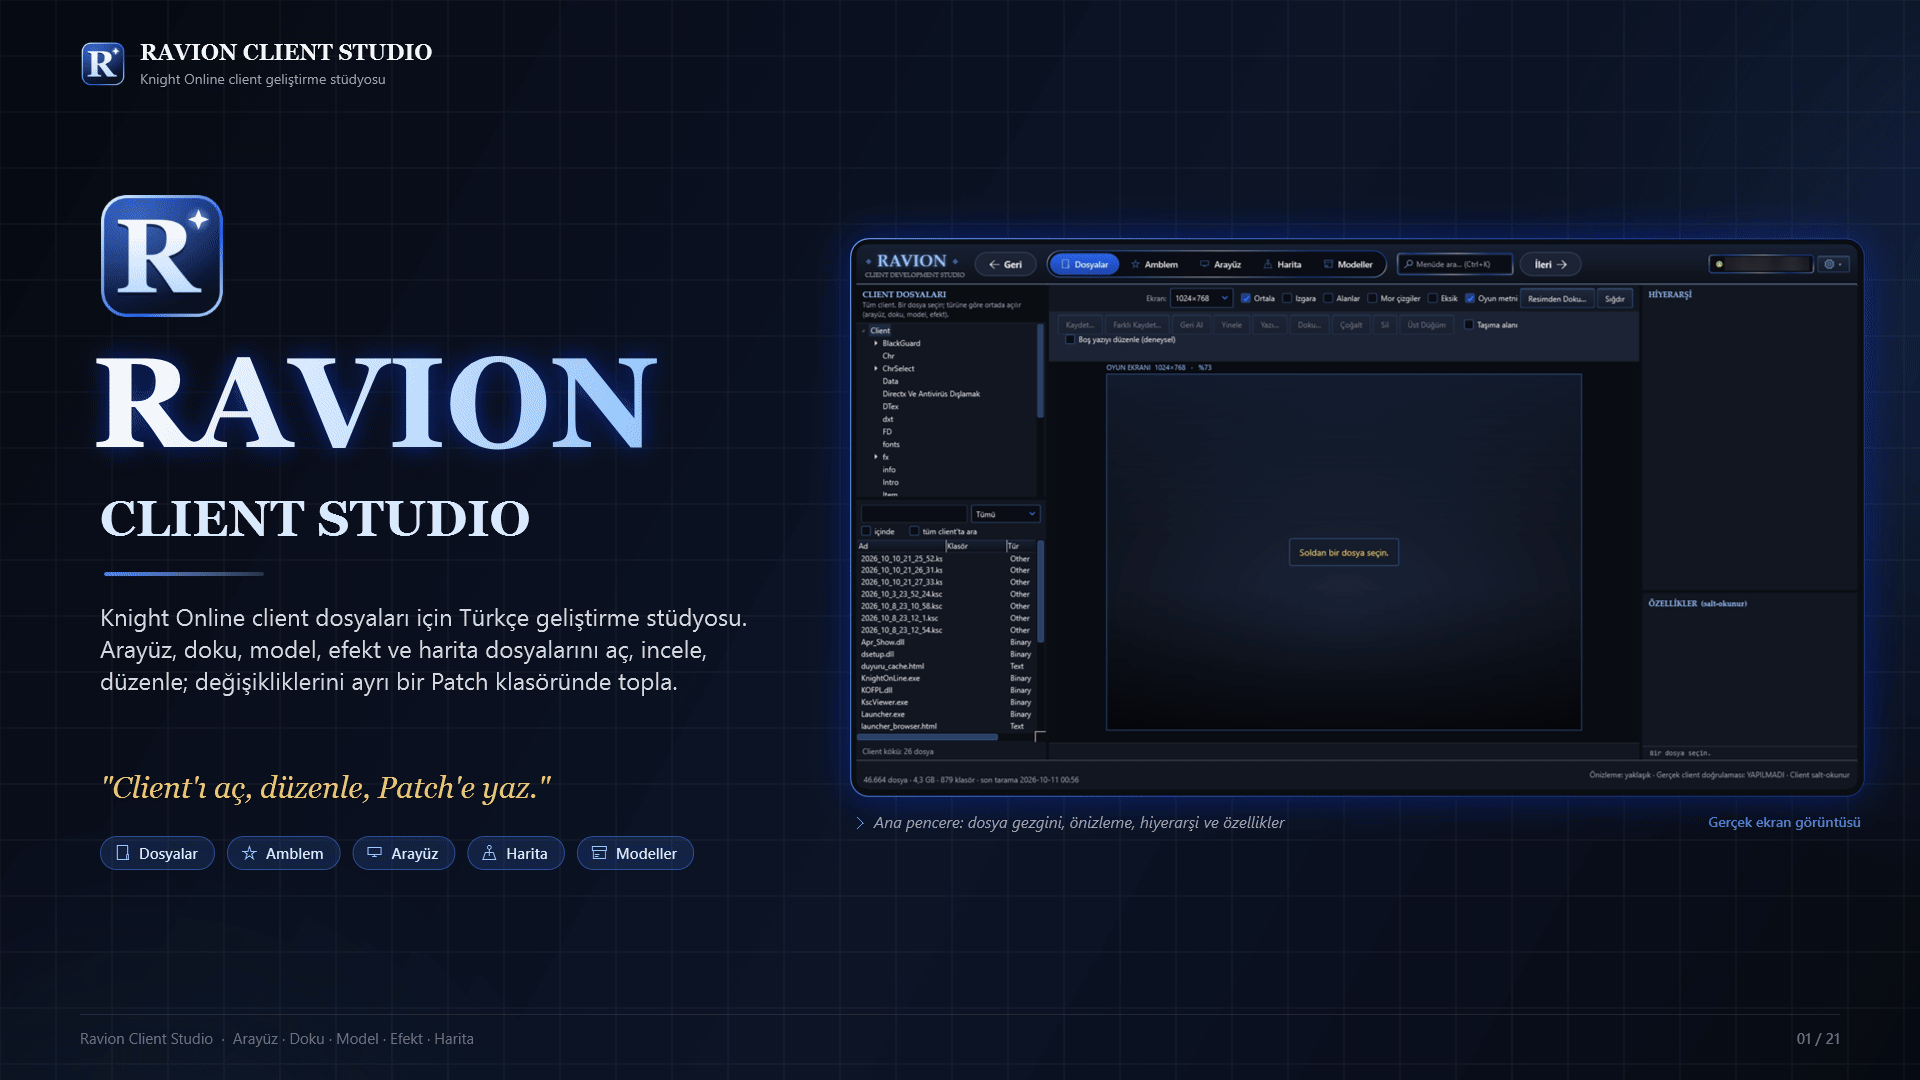The height and width of the screenshot is (1080, 1920).
Task: Click the file list horizontal scrollbar
Action: click(927, 738)
